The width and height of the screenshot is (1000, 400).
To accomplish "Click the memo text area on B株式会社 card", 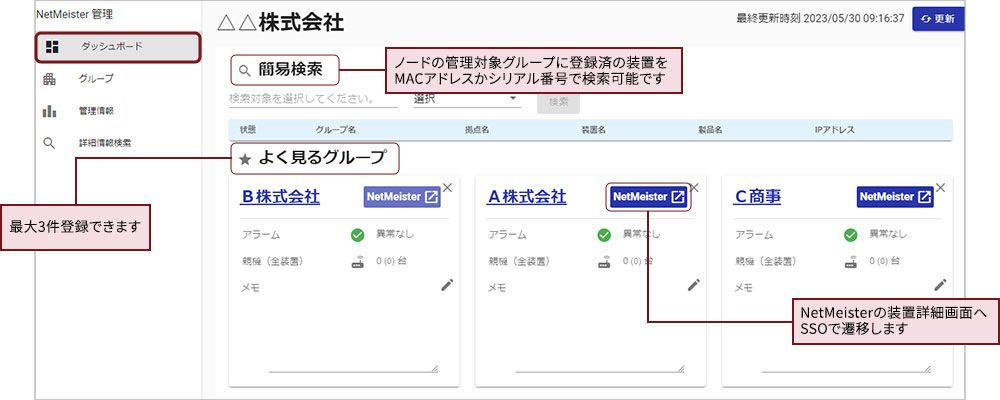I will coord(354,333).
